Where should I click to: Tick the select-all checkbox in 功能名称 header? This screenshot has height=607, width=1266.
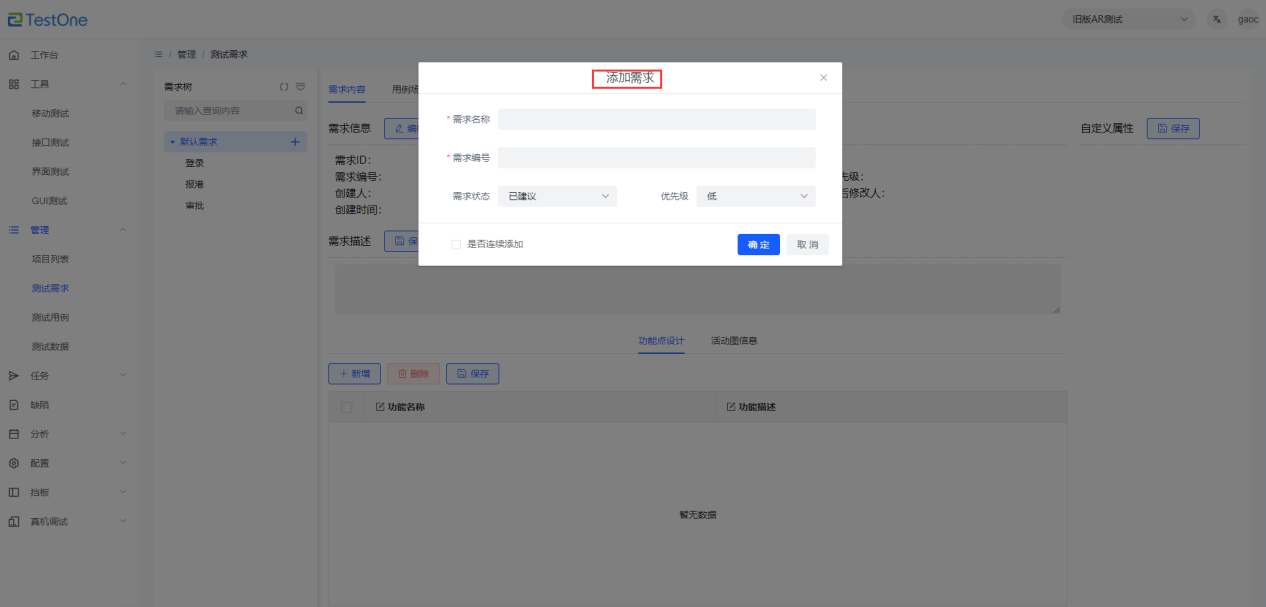[x=347, y=407]
